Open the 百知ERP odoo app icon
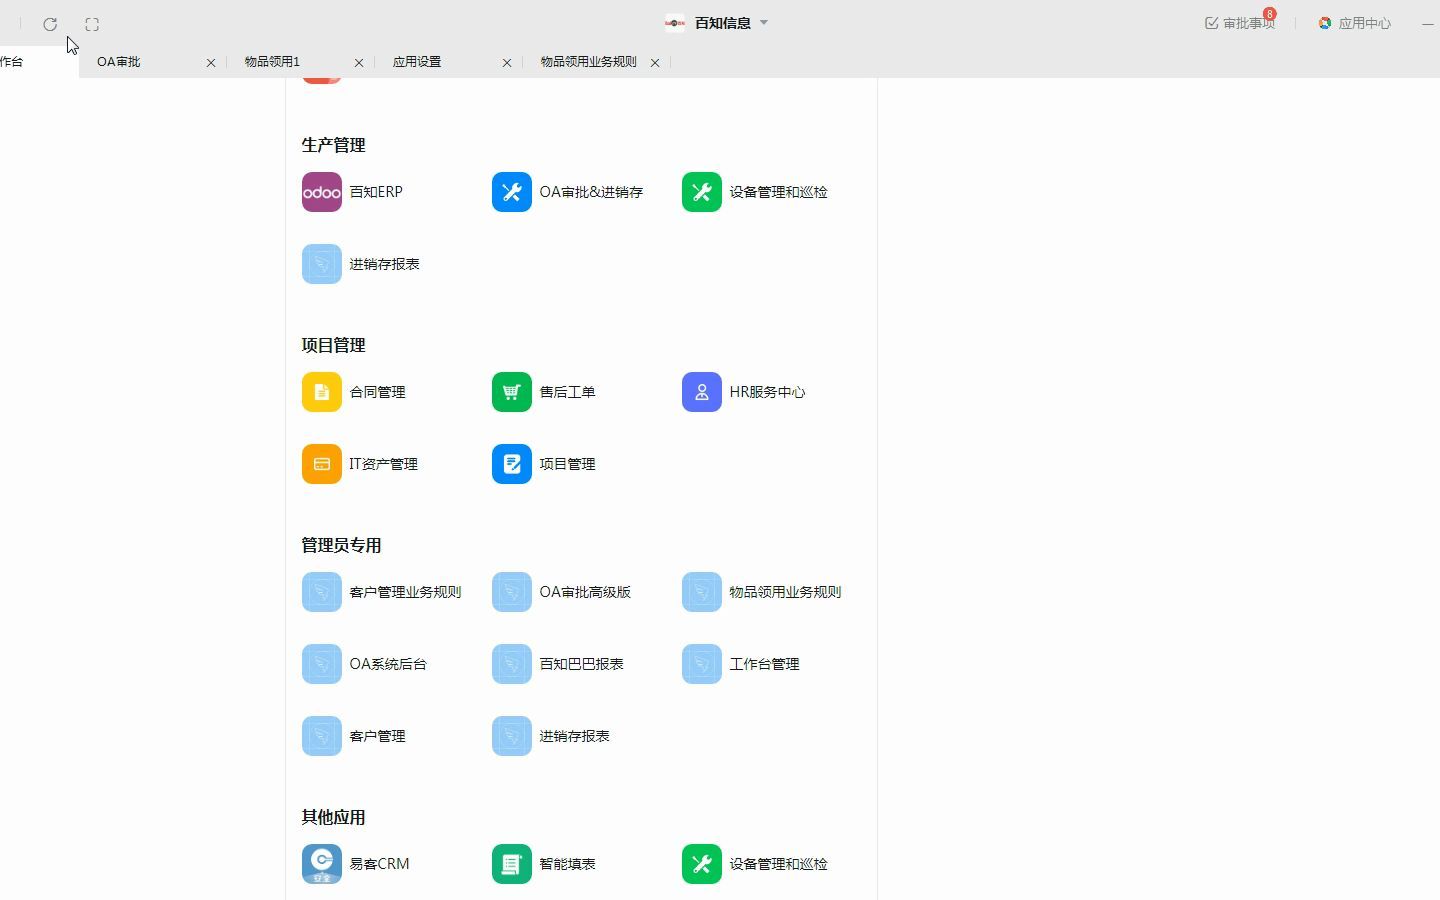Image resolution: width=1440 pixels, height=900 pixels. coord(322,192)
